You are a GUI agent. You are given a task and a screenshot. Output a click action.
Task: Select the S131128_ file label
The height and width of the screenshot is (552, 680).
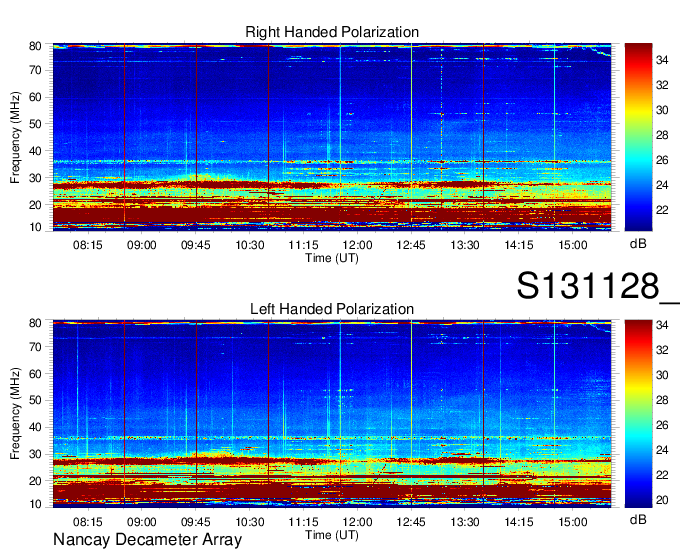(598, 286)
